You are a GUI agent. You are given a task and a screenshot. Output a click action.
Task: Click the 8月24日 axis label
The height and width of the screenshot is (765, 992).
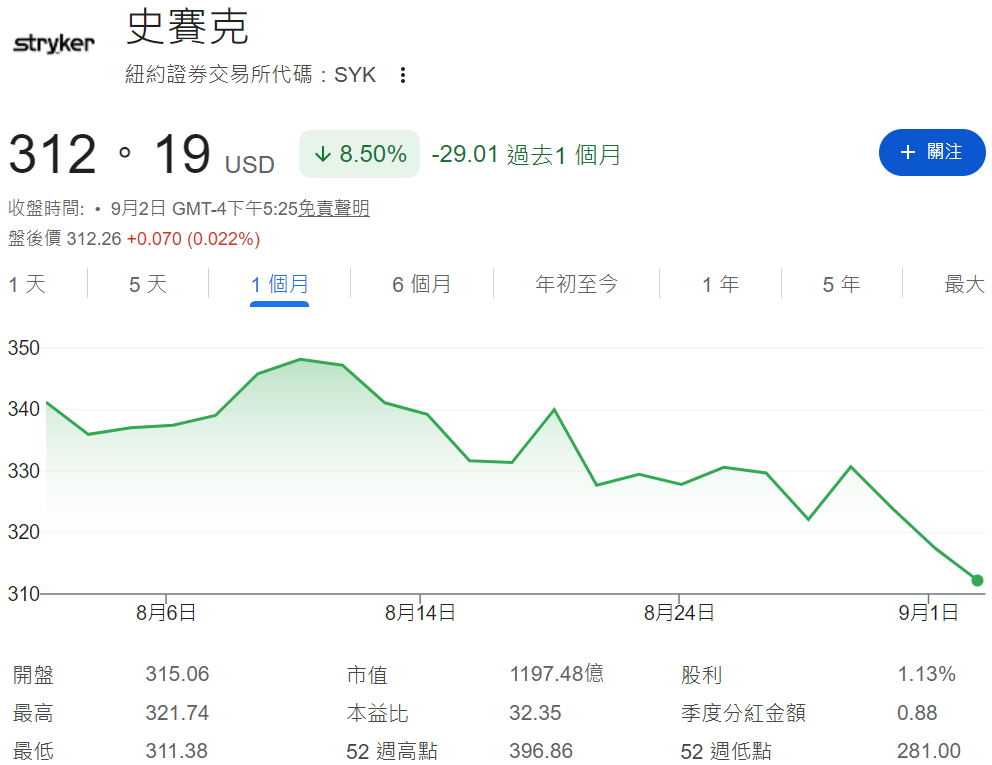(x=679, y=613)
